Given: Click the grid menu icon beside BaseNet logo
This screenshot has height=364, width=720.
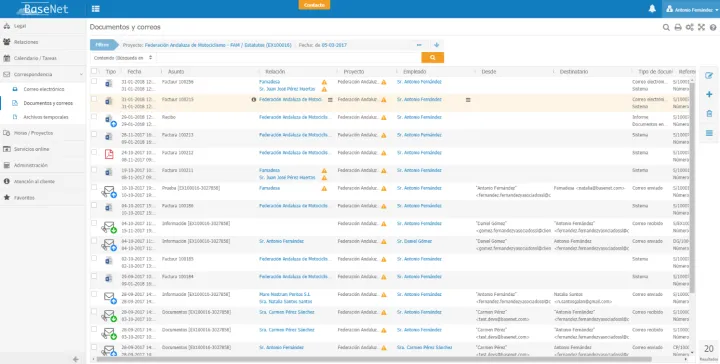Looking at the screenshot, I should pyautogui.click(x=96, y=9).
